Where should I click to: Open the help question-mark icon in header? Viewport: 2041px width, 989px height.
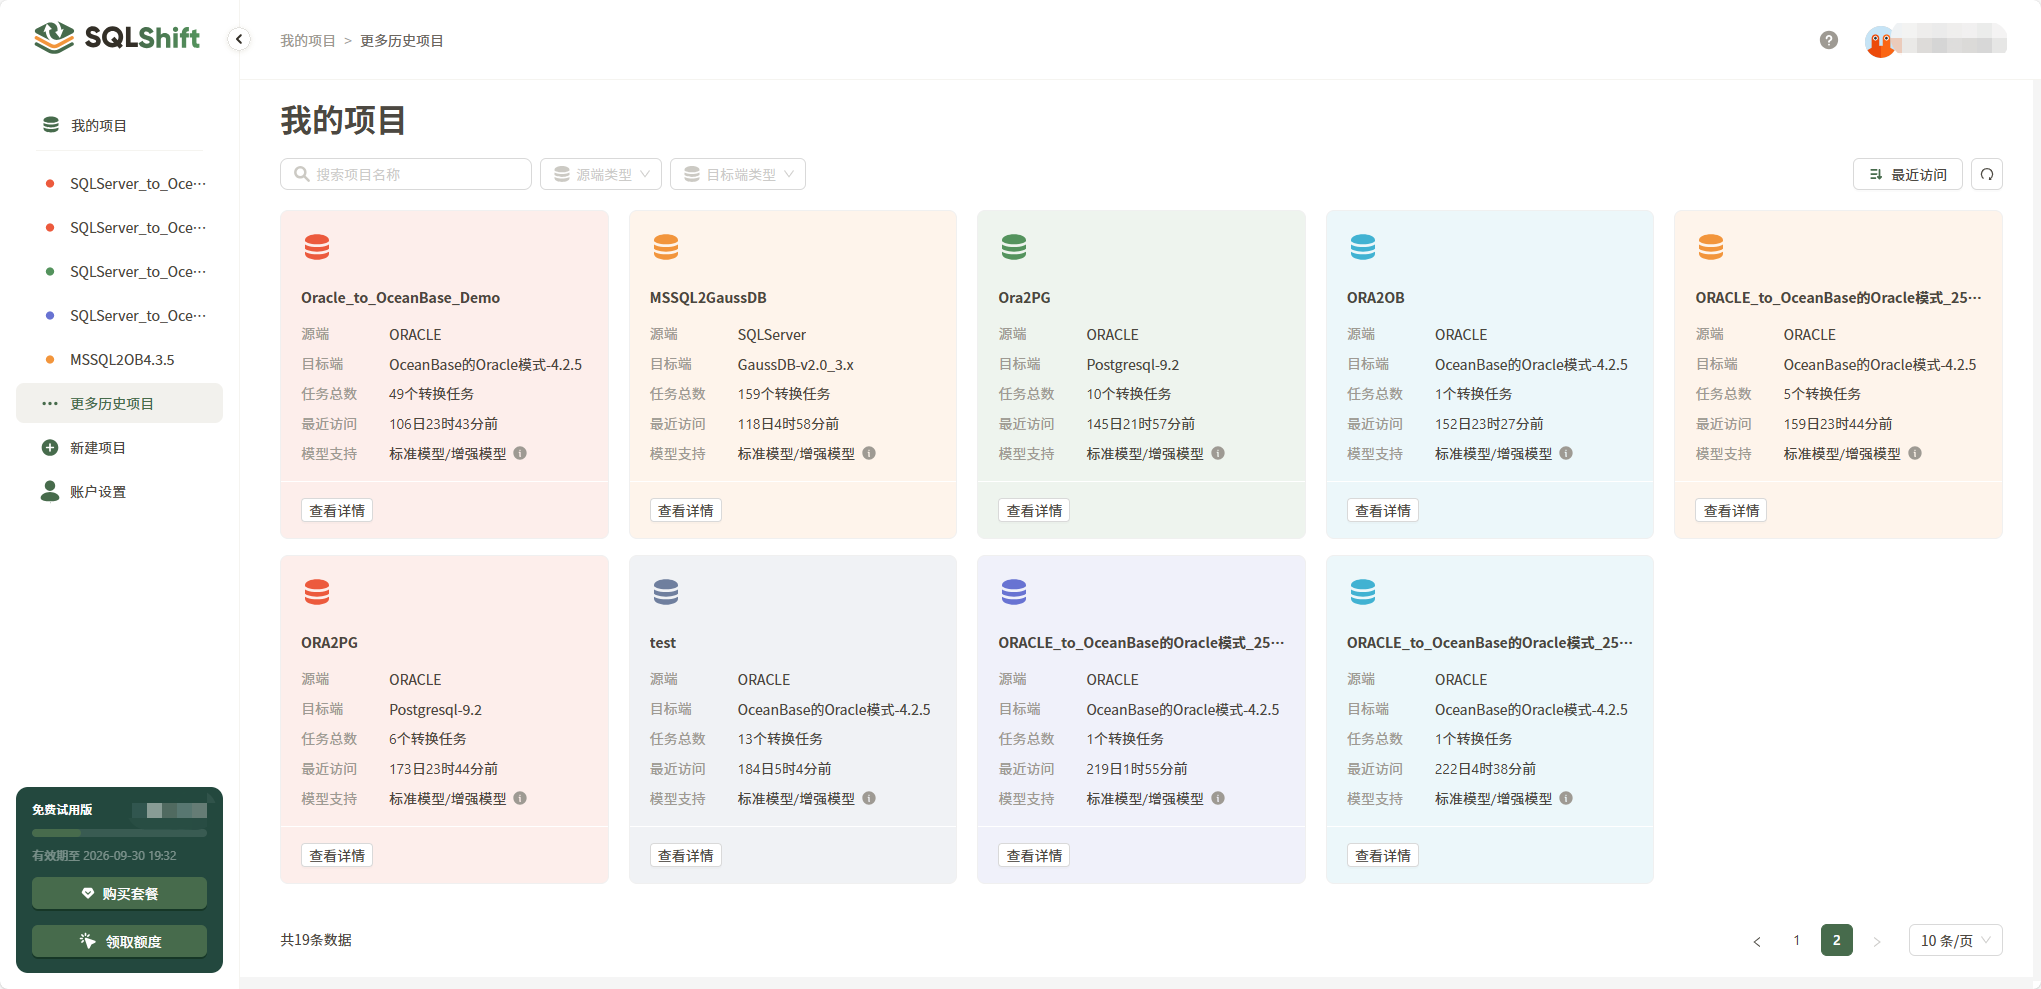pyautogui.click(x=1828, y=41)
